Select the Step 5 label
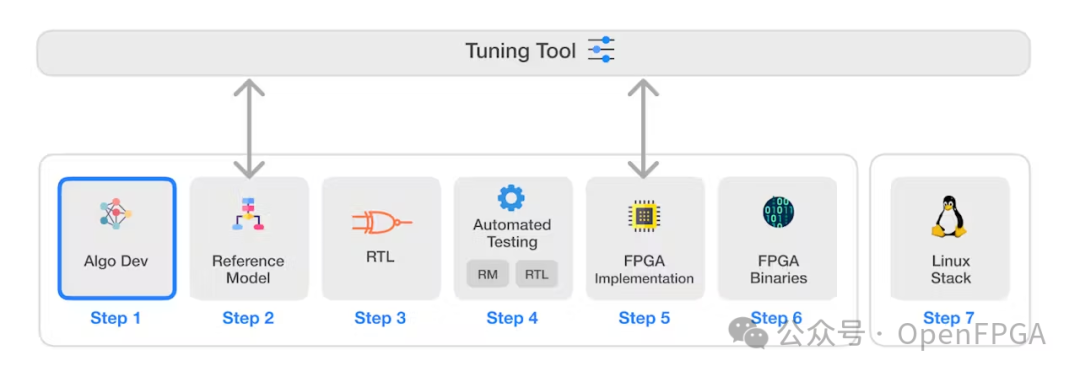Image resolution: width=1080 pixels, height=377 pixels. [644, 318]
